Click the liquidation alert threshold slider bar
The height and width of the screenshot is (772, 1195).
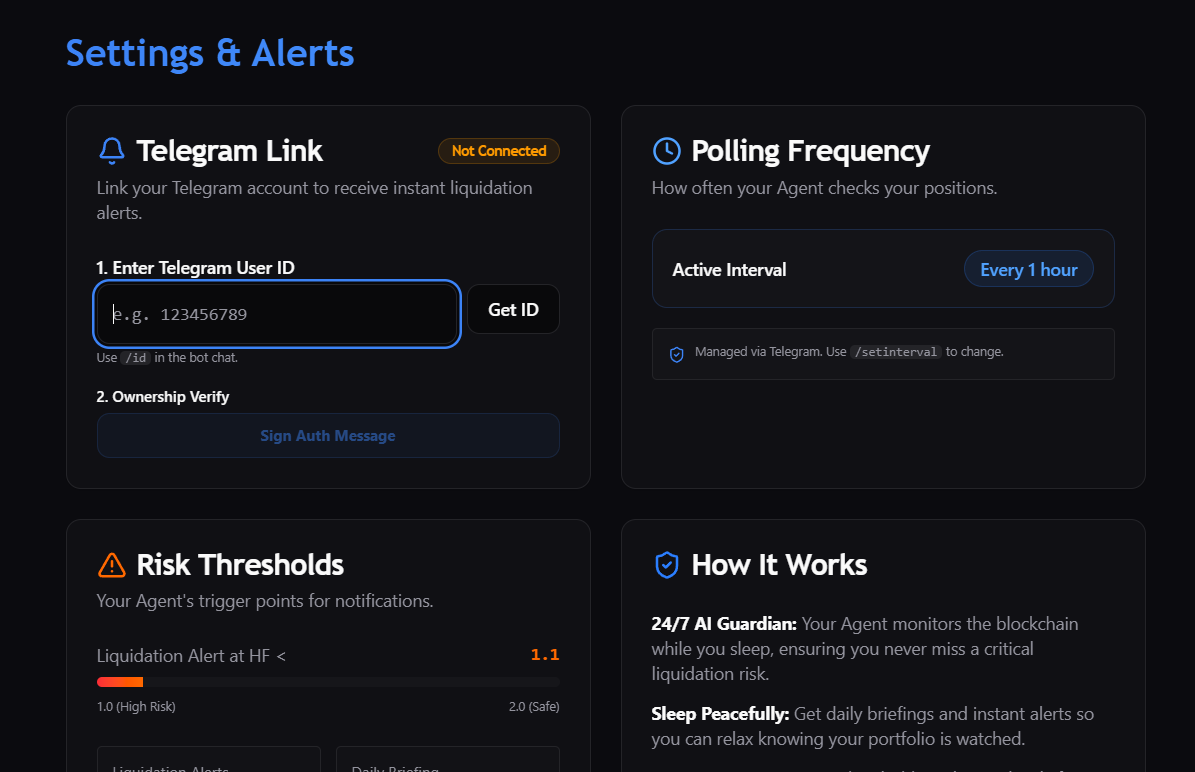click(x=328, y=682)
